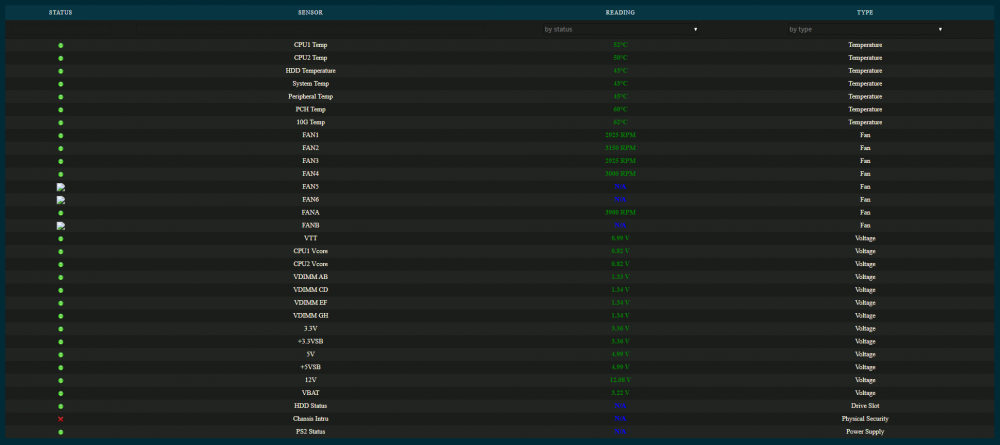Image resolution: width=1000 pixels, height=445 pixels.
Task: Click the 0.99 V reading for VTT
Action: point(620,238)
